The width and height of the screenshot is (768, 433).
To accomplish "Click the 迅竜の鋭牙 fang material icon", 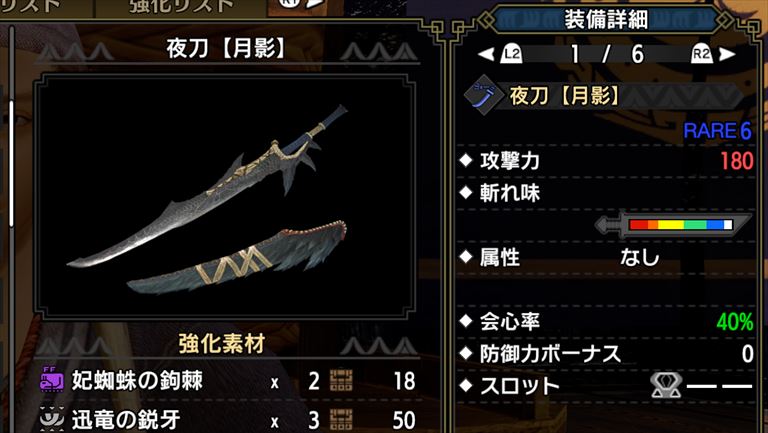I will (x=51, y=419).
